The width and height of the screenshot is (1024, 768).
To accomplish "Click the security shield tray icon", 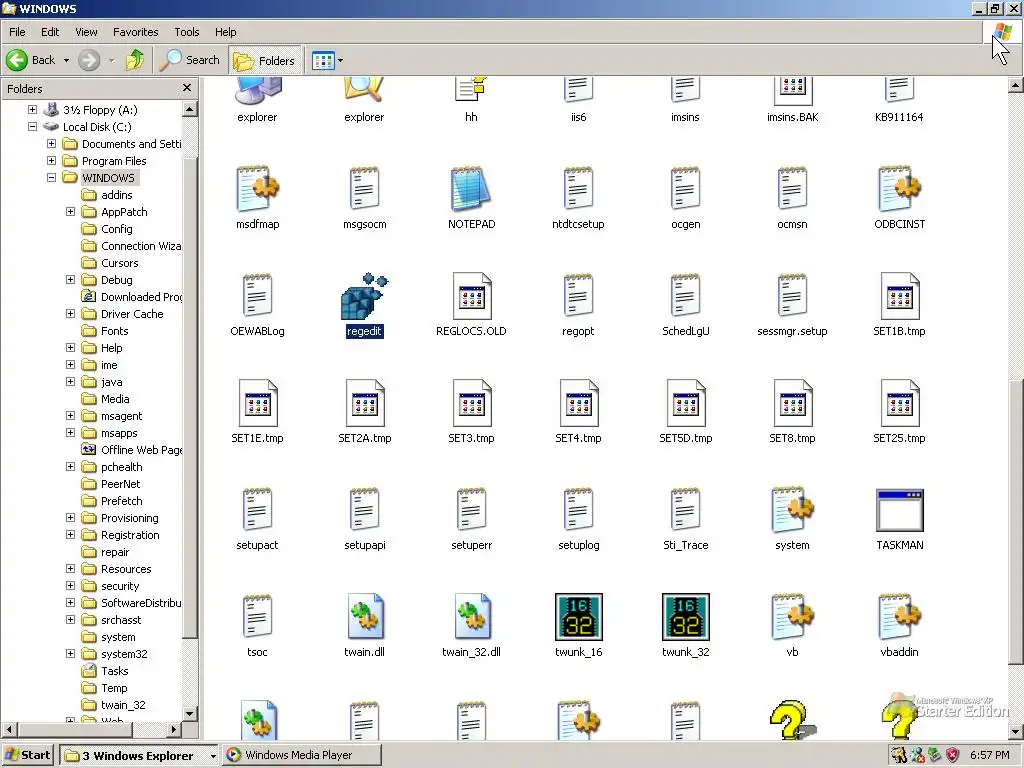I will [x=953, y=755].
